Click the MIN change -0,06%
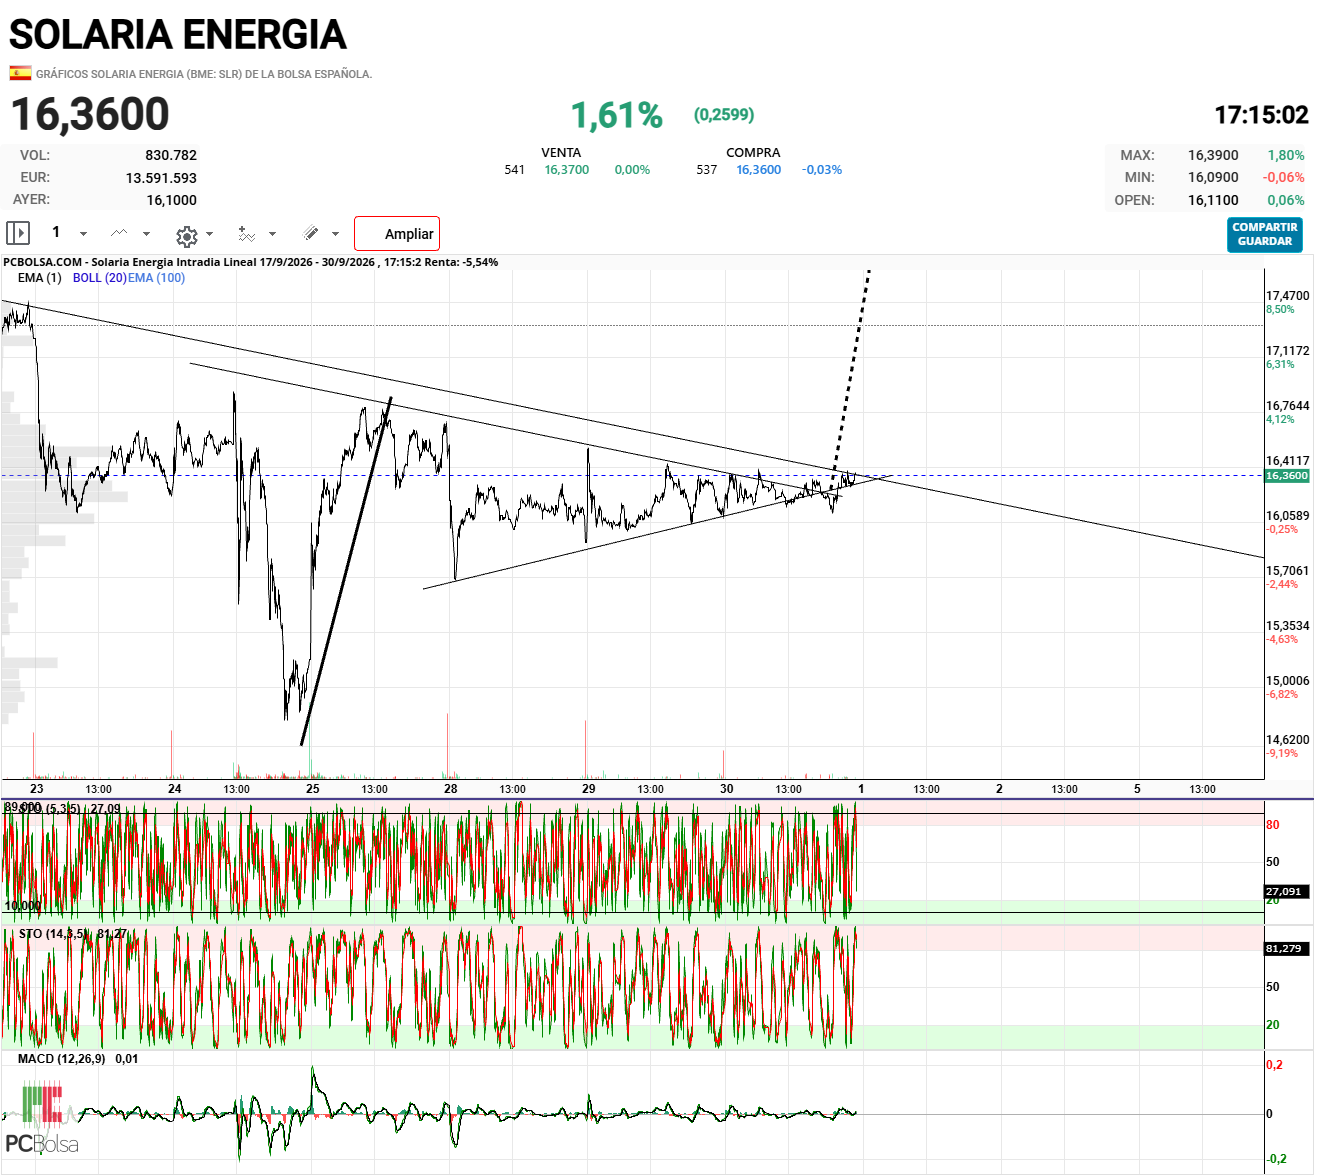Screen dimensions: 1317x1175 (x=1283, y=177)
